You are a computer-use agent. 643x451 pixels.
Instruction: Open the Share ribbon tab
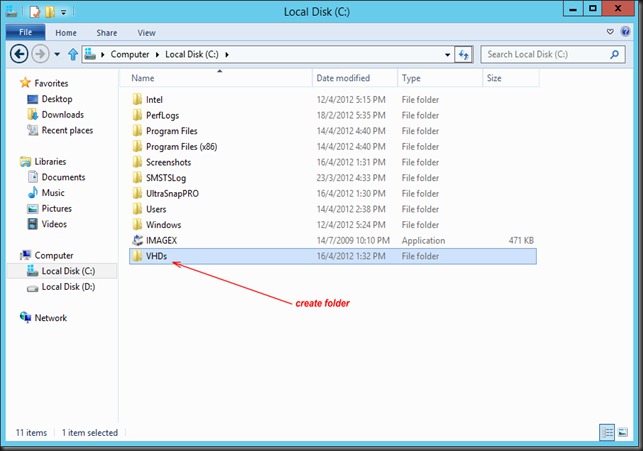(x=107, y=33)
